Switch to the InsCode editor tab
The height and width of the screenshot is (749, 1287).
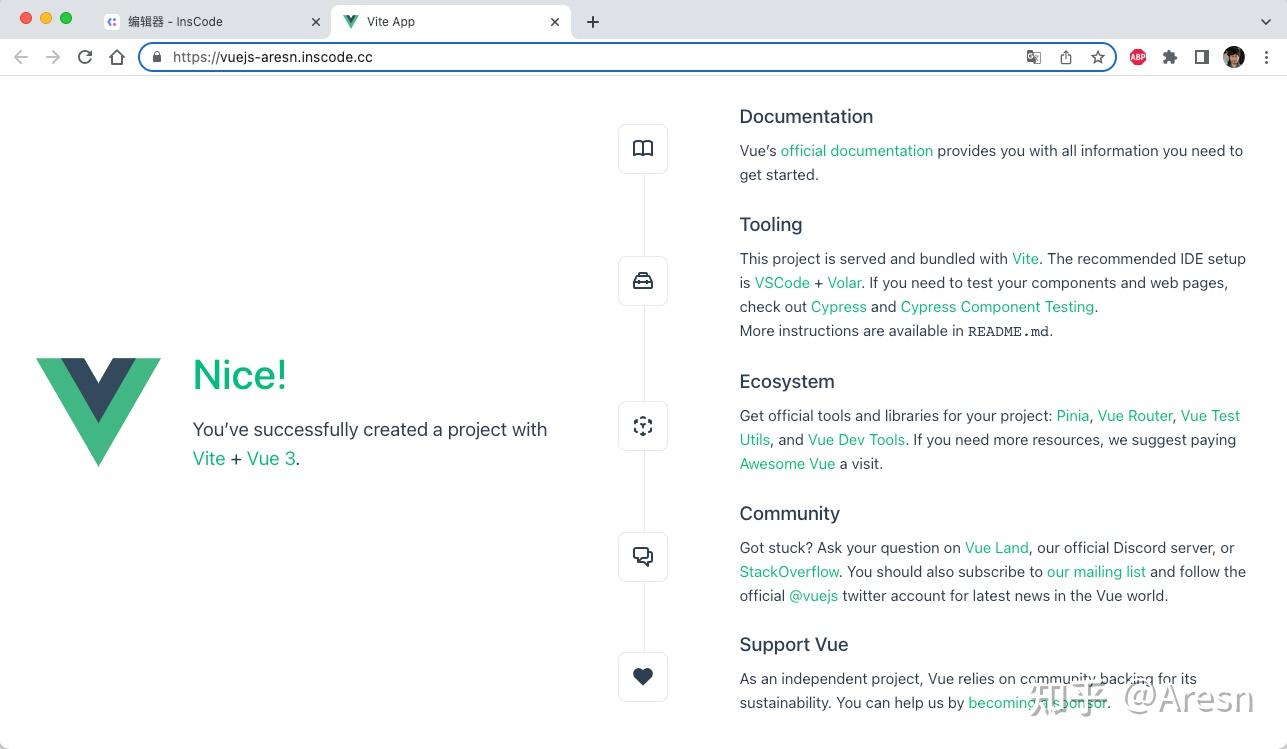[200, 22]
